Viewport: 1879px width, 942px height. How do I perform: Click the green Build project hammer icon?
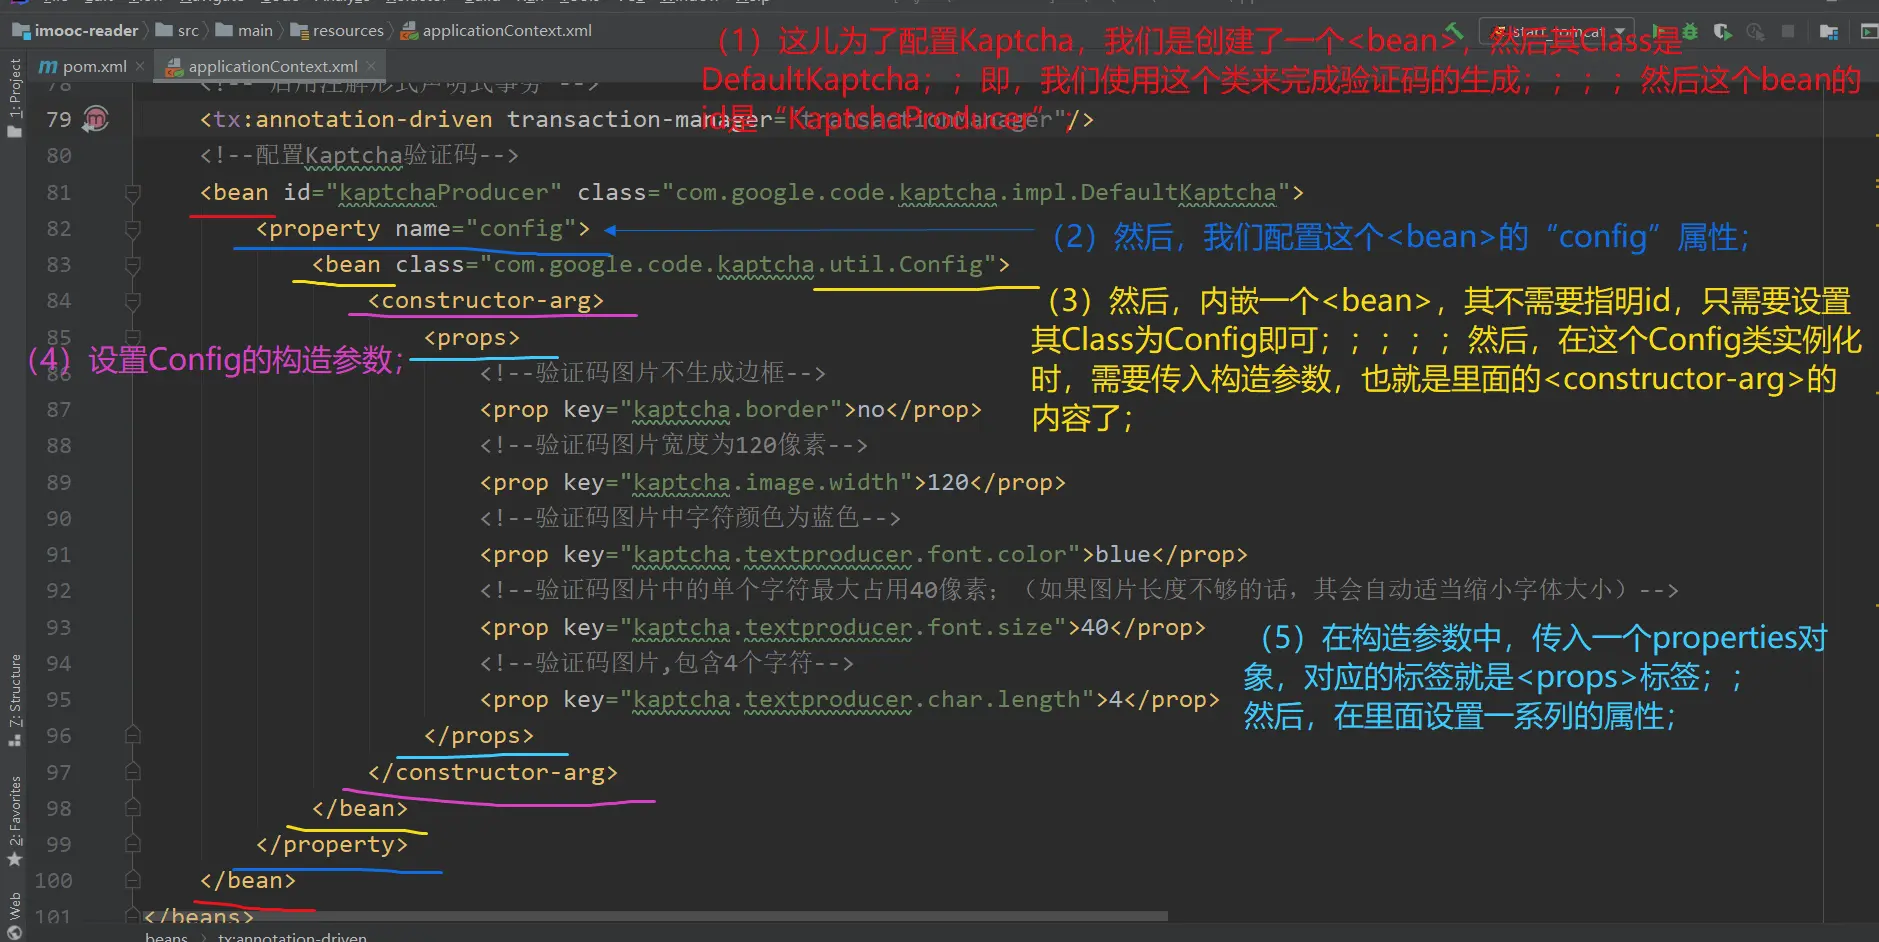[1454, 31]
